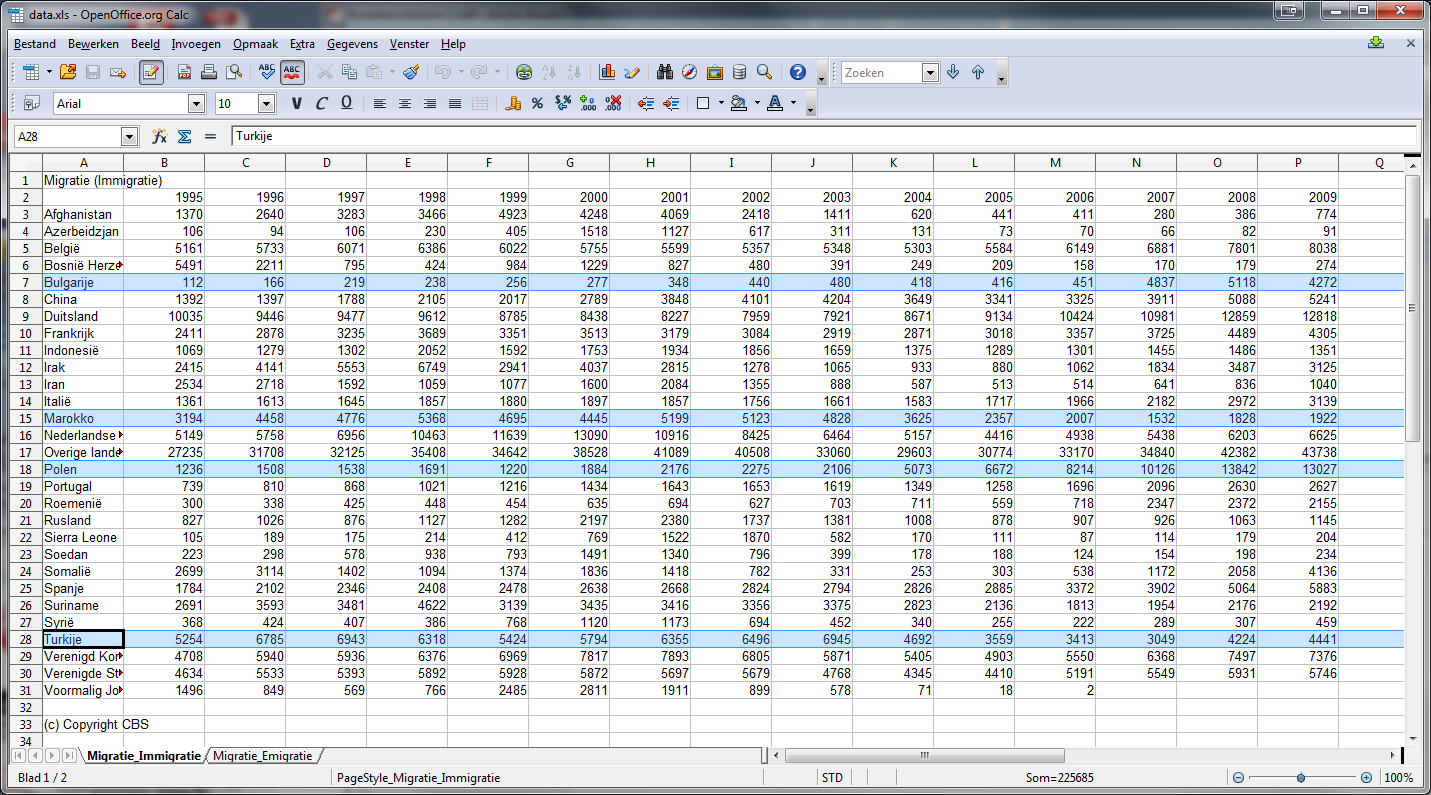Send document as e-mail
The height and width of the screenshot is (795, 1431).
118,72
